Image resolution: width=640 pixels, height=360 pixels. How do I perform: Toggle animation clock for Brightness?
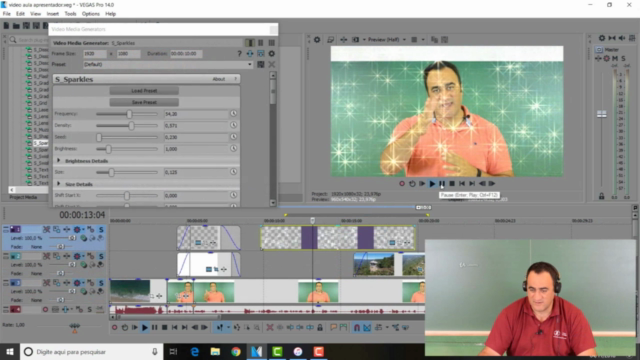tap(233, 149)
